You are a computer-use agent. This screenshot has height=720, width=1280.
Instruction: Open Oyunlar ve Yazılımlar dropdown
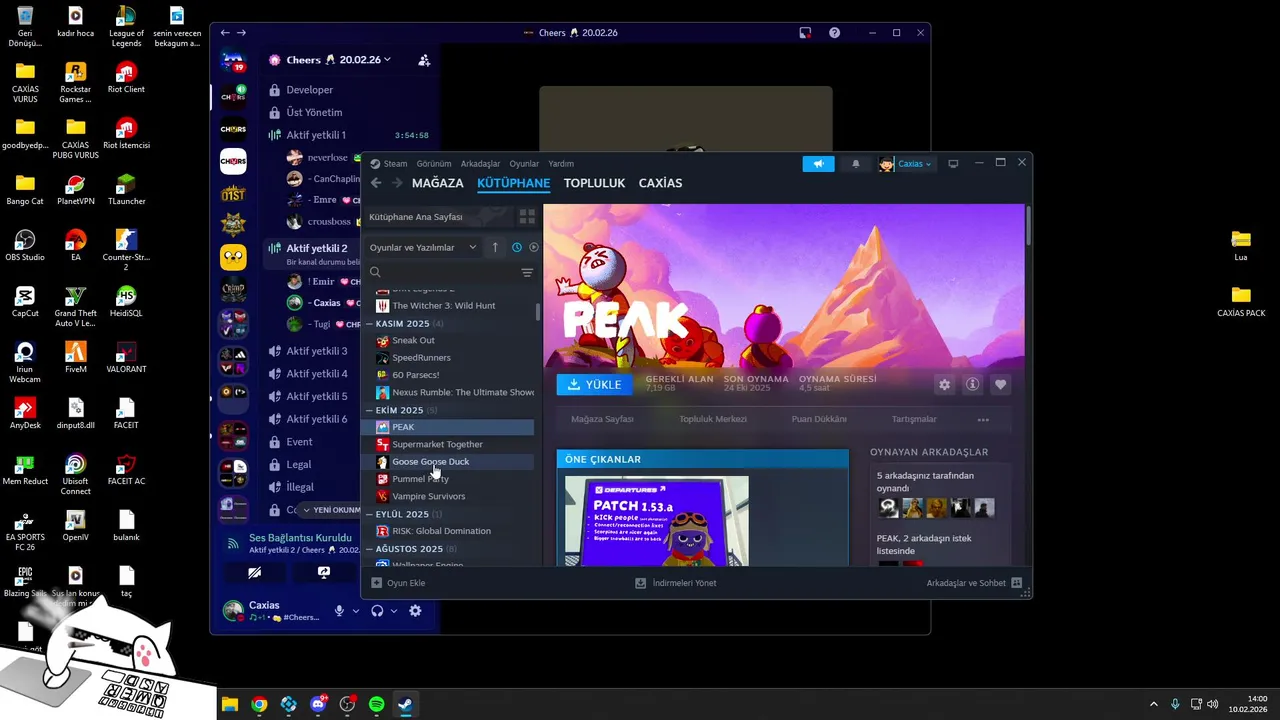pos(423,247)
